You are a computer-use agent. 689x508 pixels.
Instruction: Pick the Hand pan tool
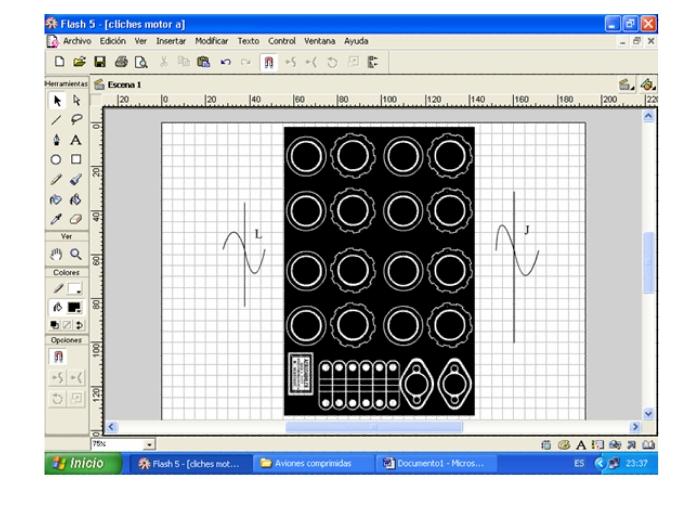[x=56, y=254]
